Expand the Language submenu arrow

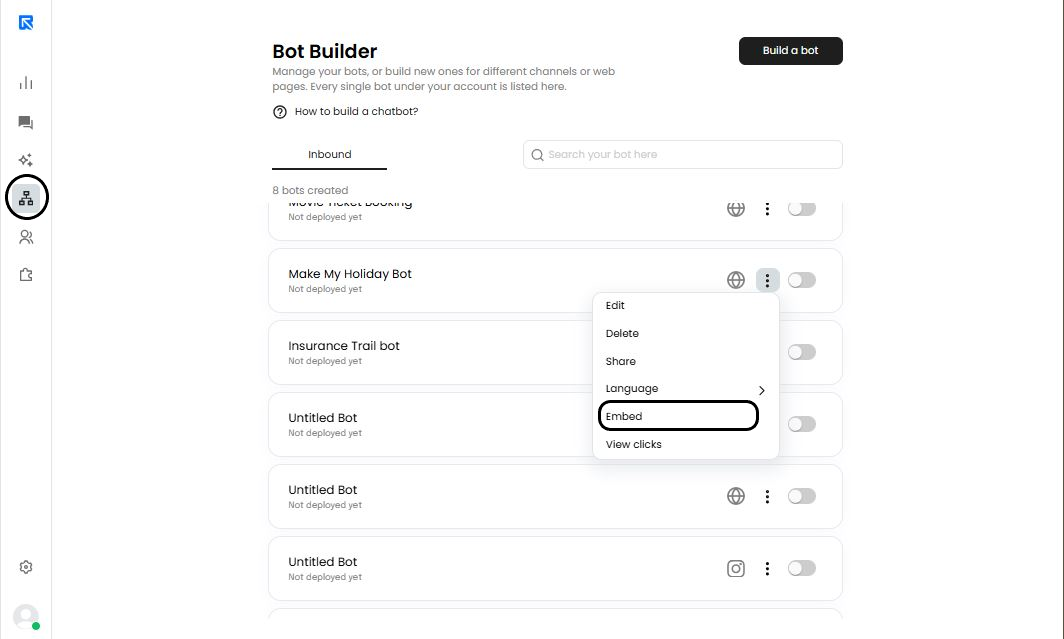coord(762,390)
